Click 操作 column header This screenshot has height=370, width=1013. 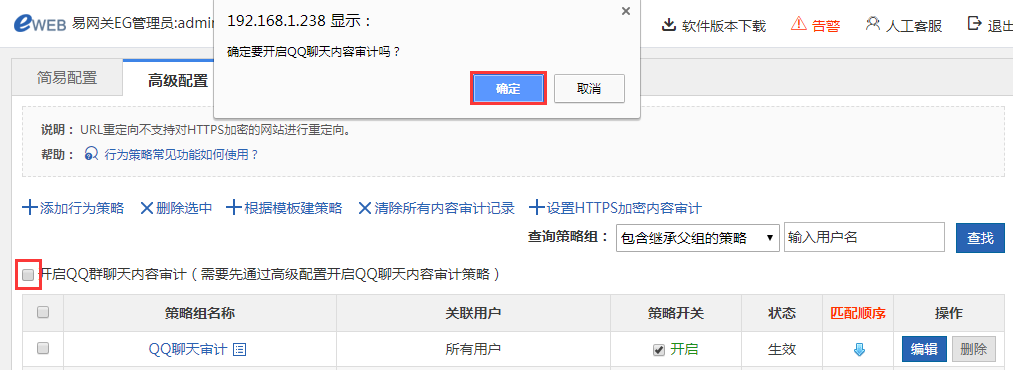pos(948,313)
